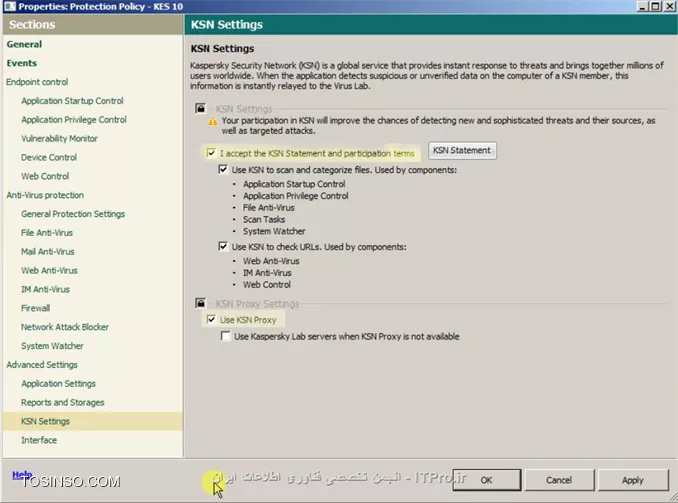Image resolution: width=678 pixels, height=503 pixels.
Task: Select Web Control in the Sections list
Action: 45,176
